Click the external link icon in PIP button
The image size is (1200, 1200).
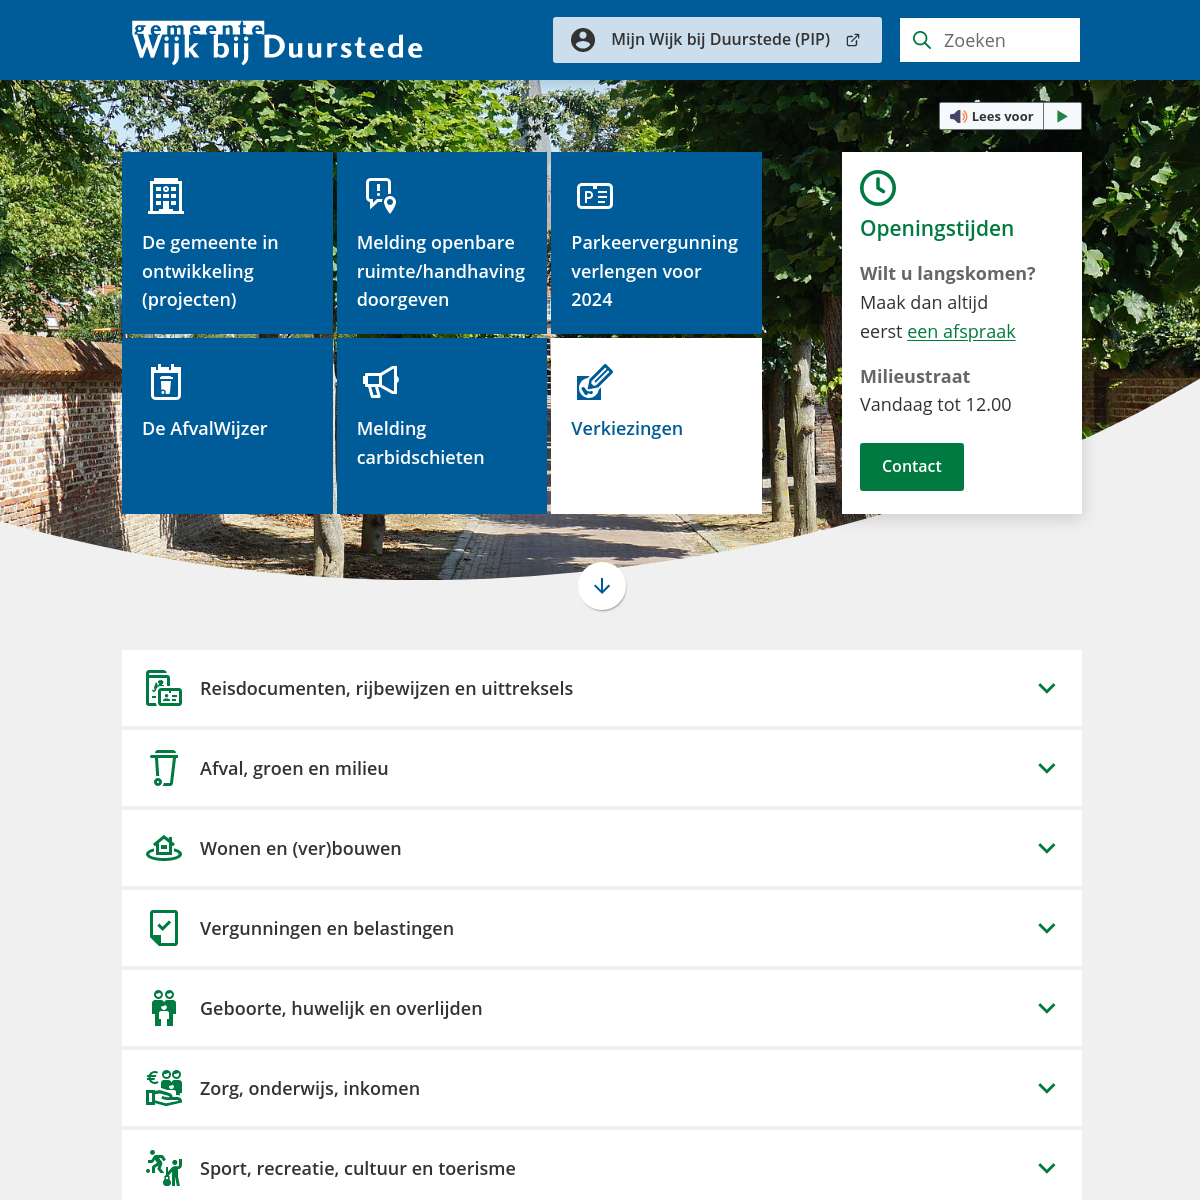pyautogui.click(x=853, y=40)
